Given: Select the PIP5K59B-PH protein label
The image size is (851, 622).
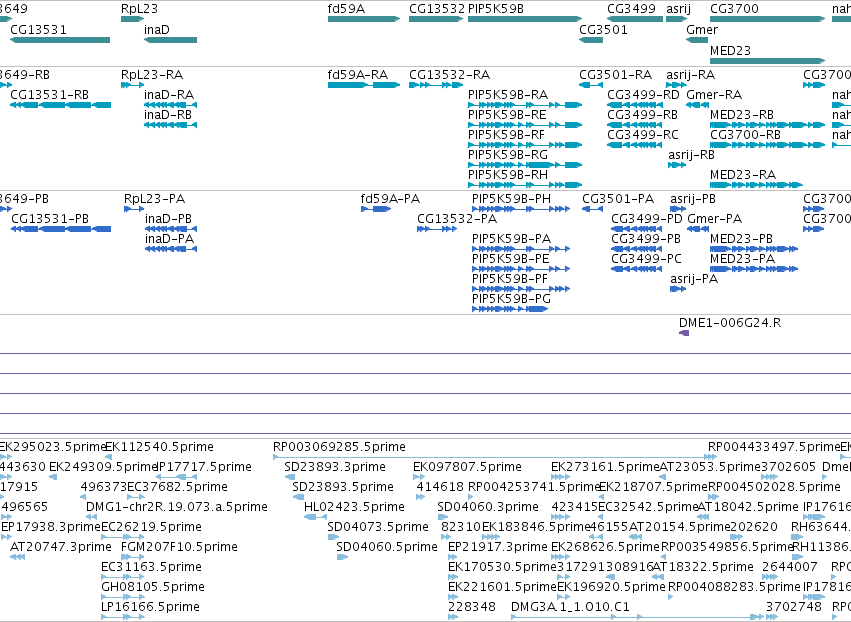Looking at the screenshot, I should (x=511, y=199).
